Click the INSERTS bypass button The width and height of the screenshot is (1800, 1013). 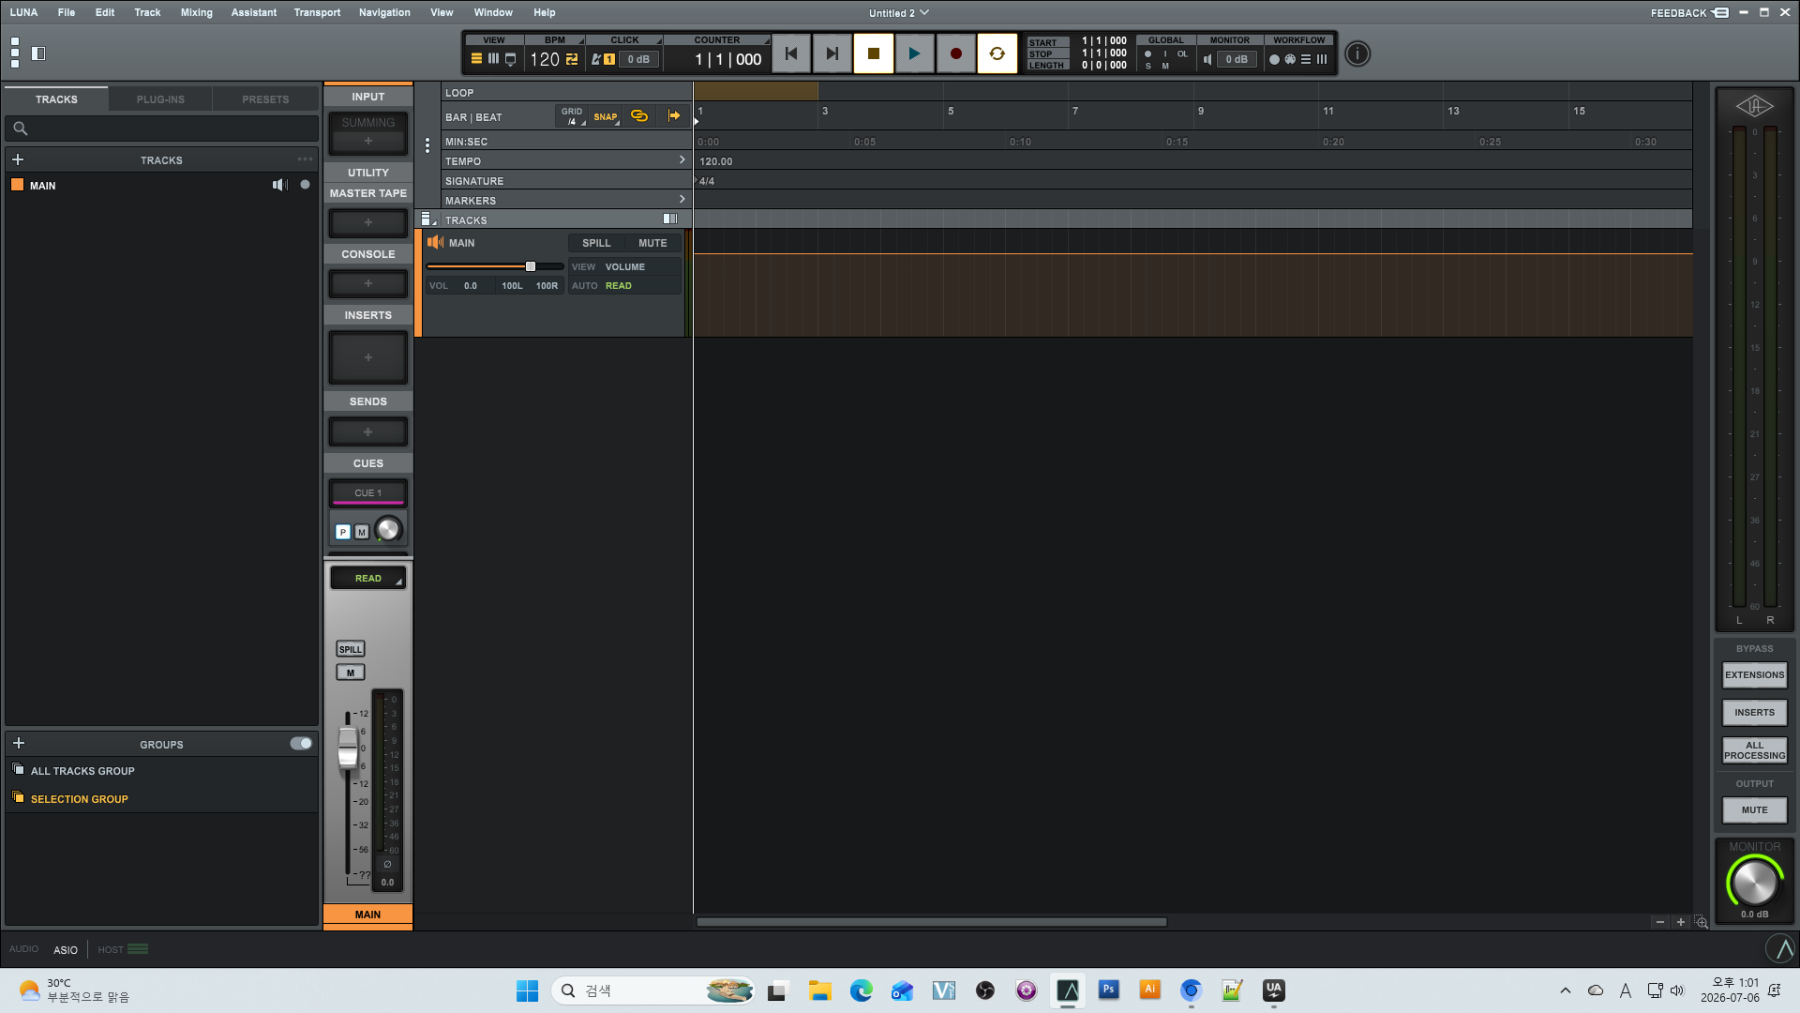[1754, 713]
